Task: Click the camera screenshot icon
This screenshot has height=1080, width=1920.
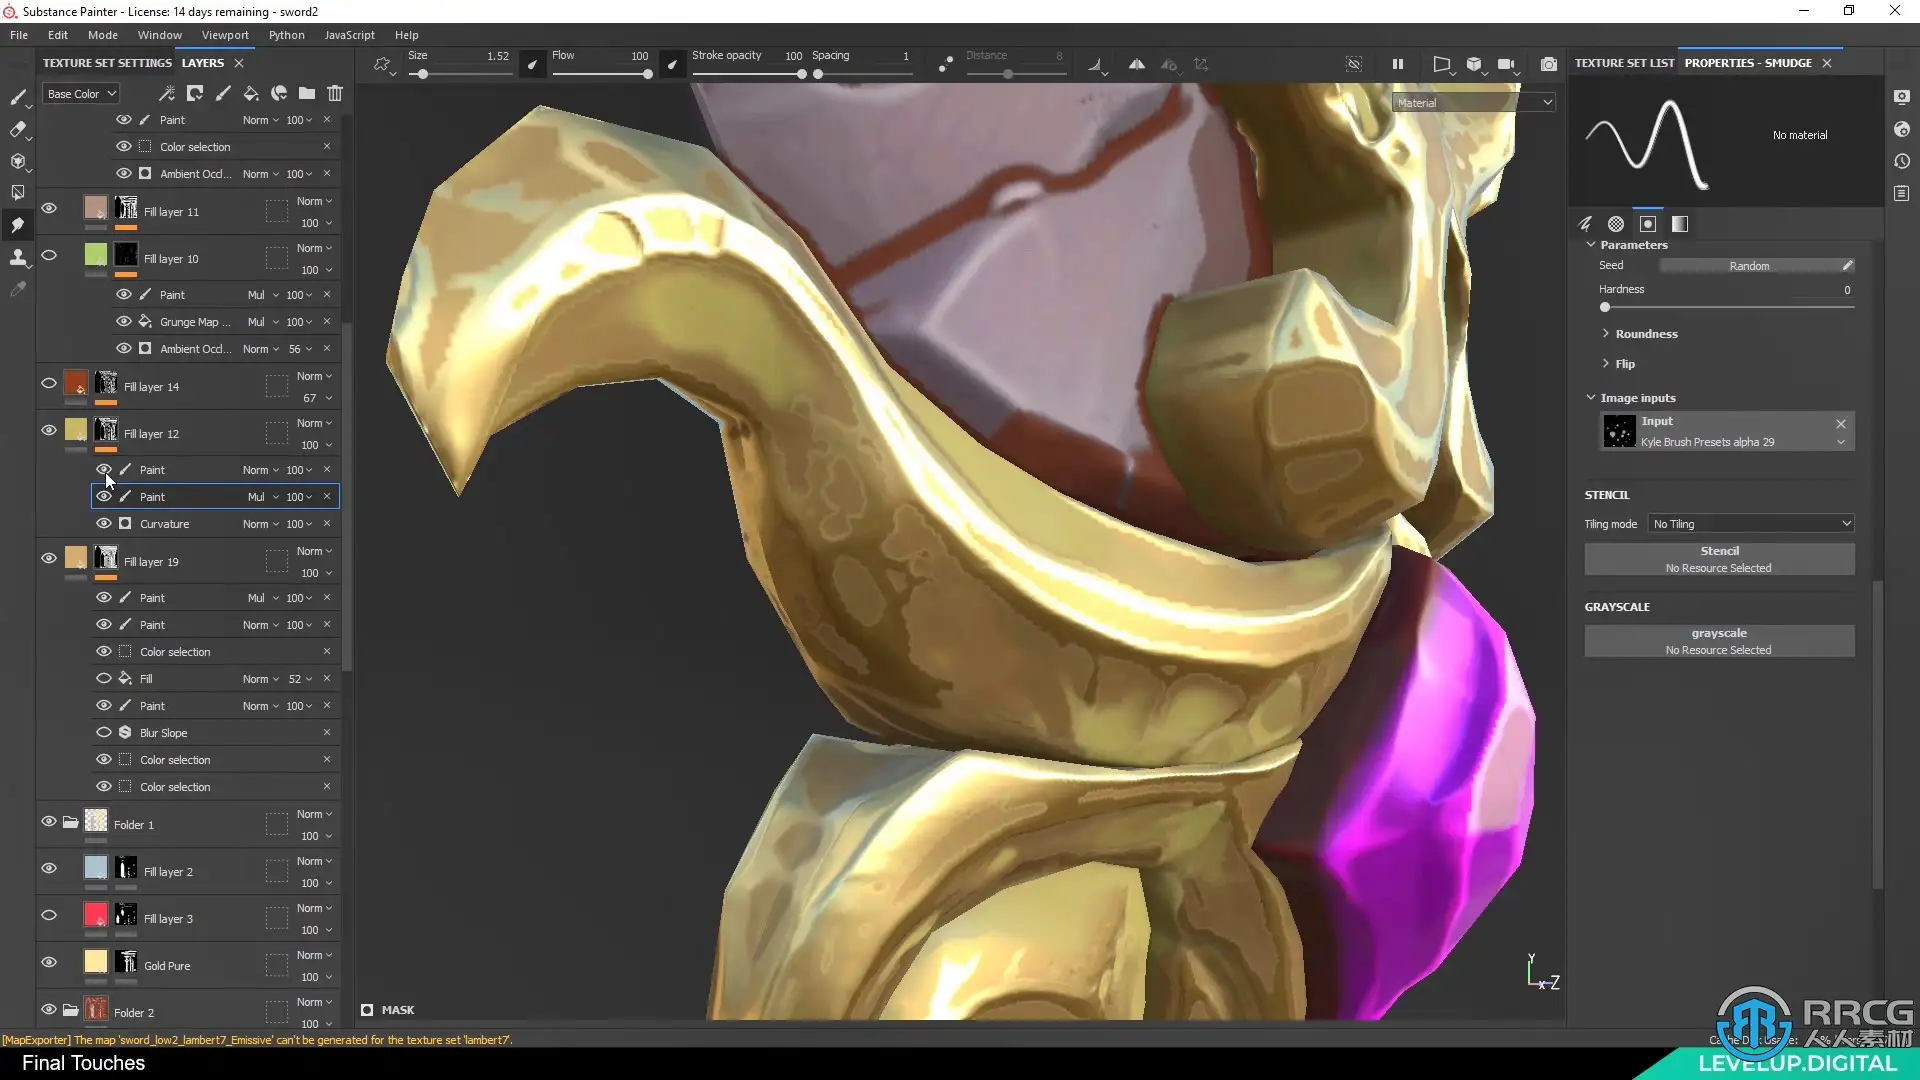Action: (x=1548, y=64)
